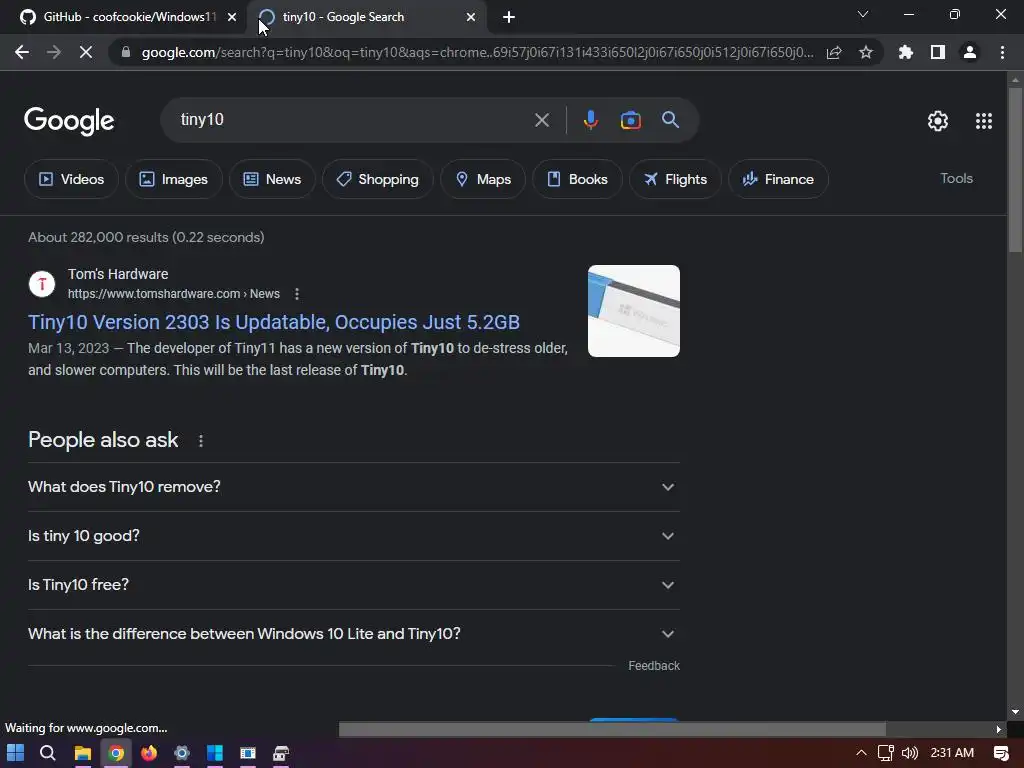Viewport: 1024px width, 768px height.
Task: Open the Chrome profile avatar
Action: tap(970, 52)
